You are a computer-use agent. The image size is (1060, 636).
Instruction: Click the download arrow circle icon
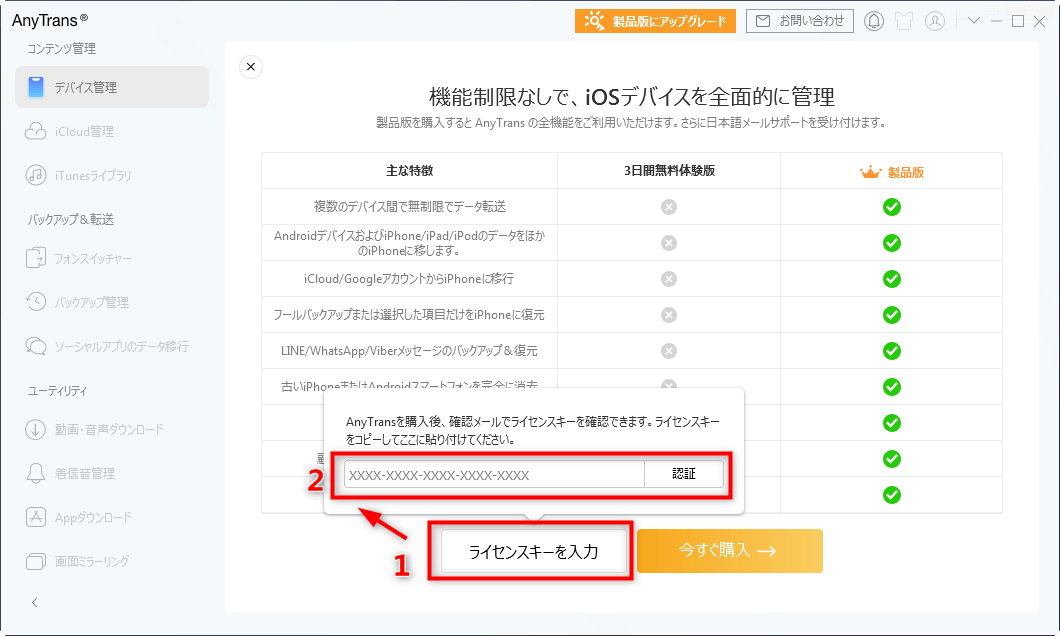tap(35, 429)
